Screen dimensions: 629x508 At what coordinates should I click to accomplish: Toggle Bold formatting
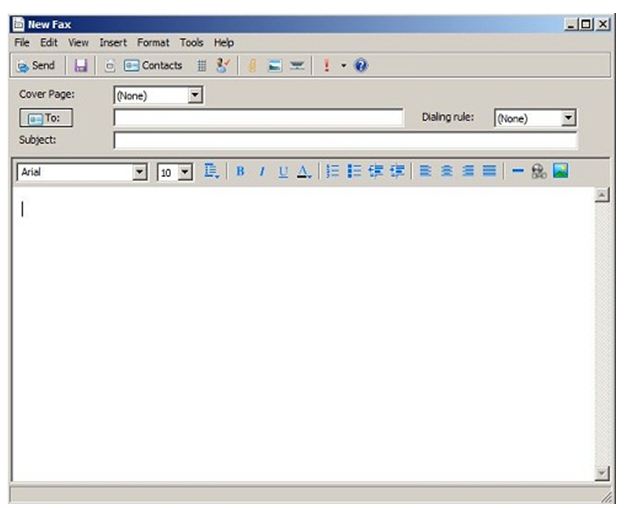pyautogui.click(x=240, y=171)
